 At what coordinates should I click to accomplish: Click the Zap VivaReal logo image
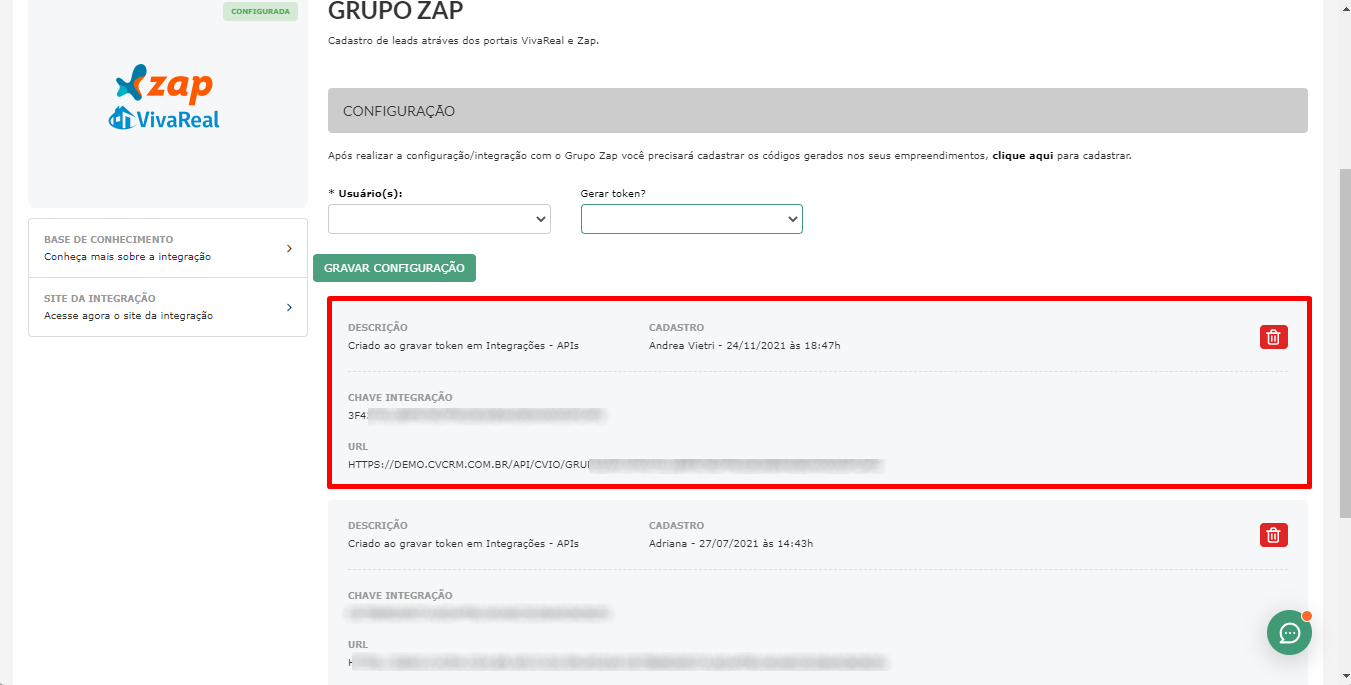164,97
